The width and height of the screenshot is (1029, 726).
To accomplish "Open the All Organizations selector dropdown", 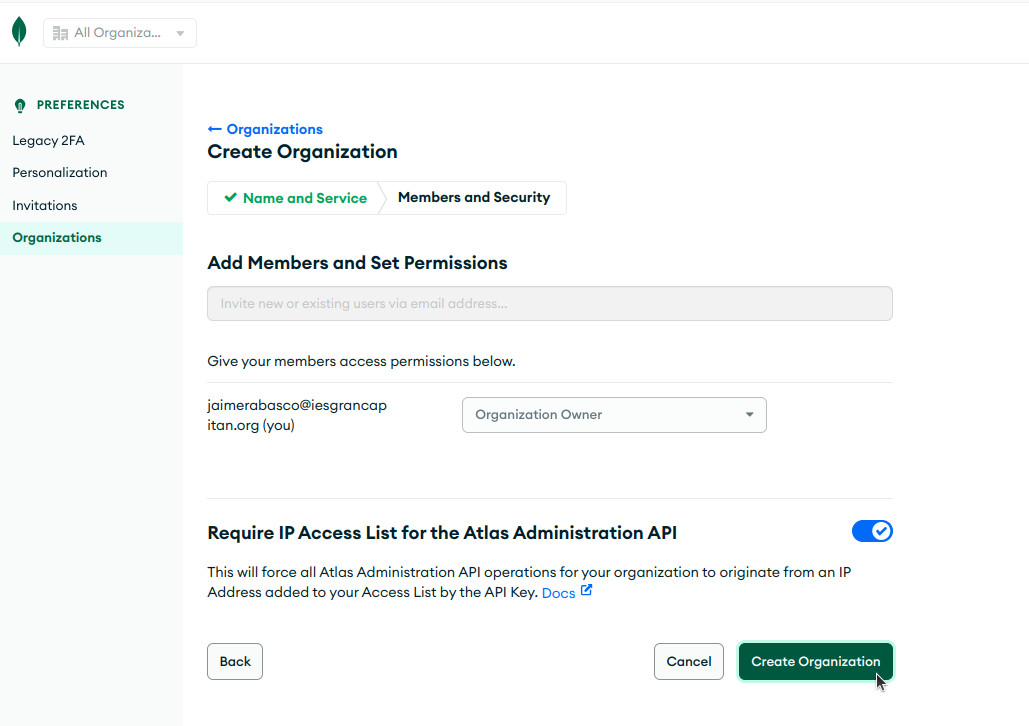I will [120, 33].
